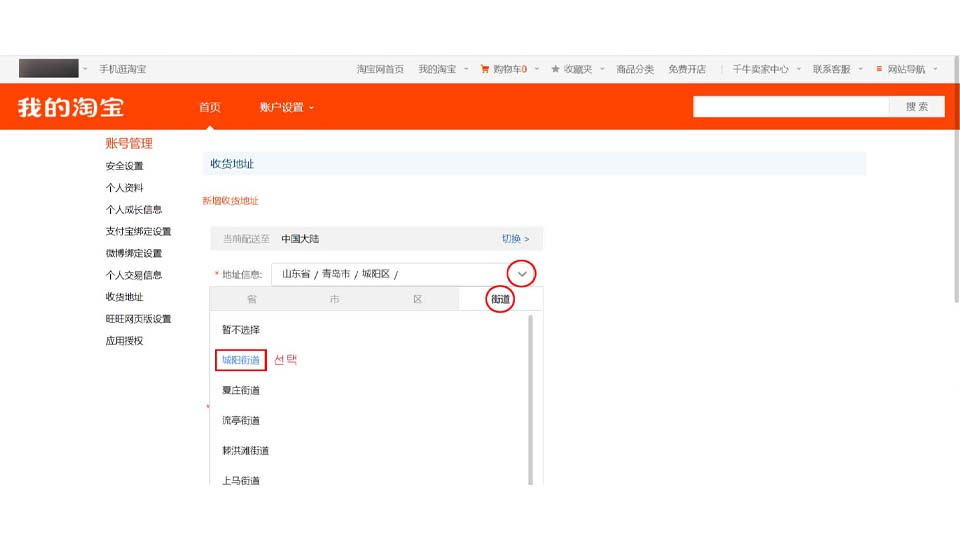This screenshot has height=540, width=960.
Task: Click the page vertical scrollbar
Action: [956, 179]
